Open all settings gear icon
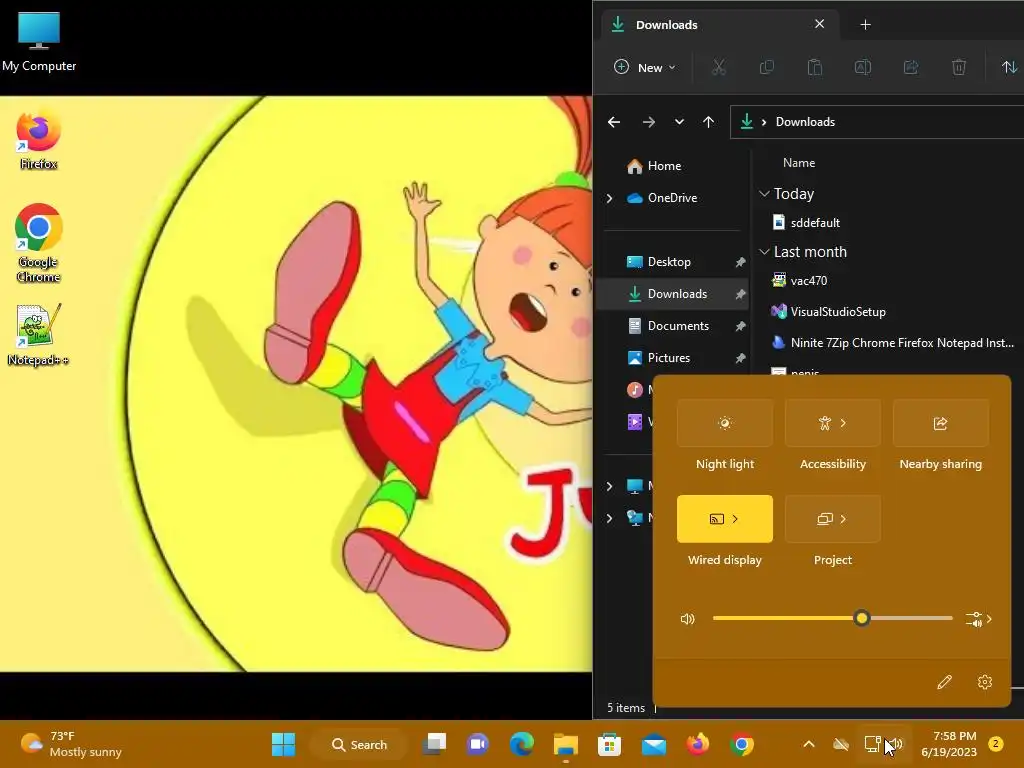 [x=985, y=682]
